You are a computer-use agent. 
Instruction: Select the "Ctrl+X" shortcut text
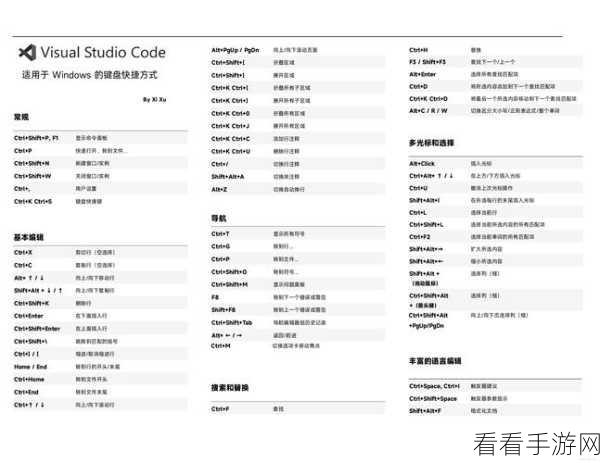pos(23,253)
